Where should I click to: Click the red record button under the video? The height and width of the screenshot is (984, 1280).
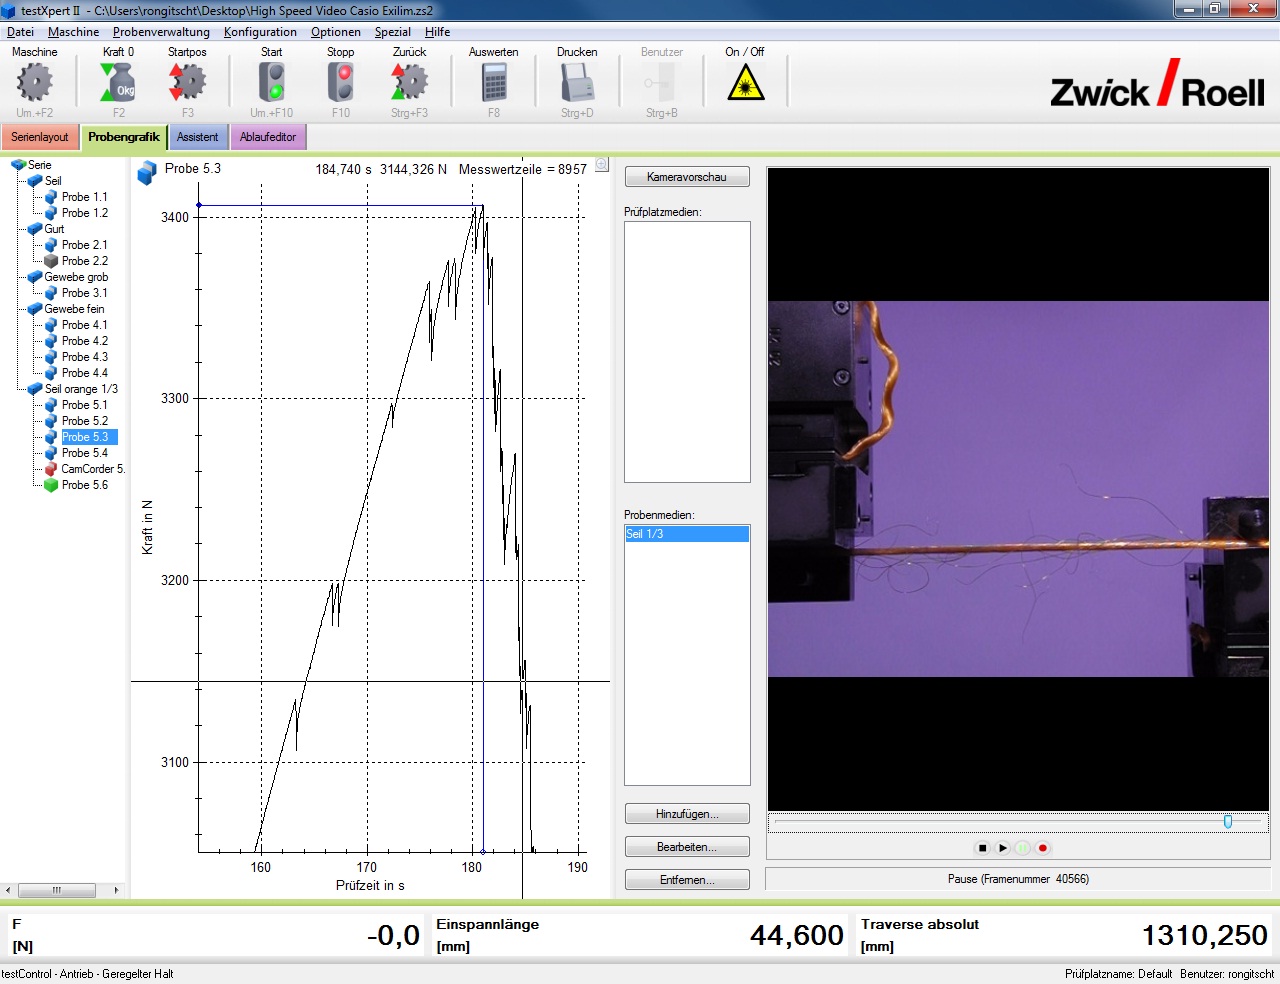[x=1042, y=847]
